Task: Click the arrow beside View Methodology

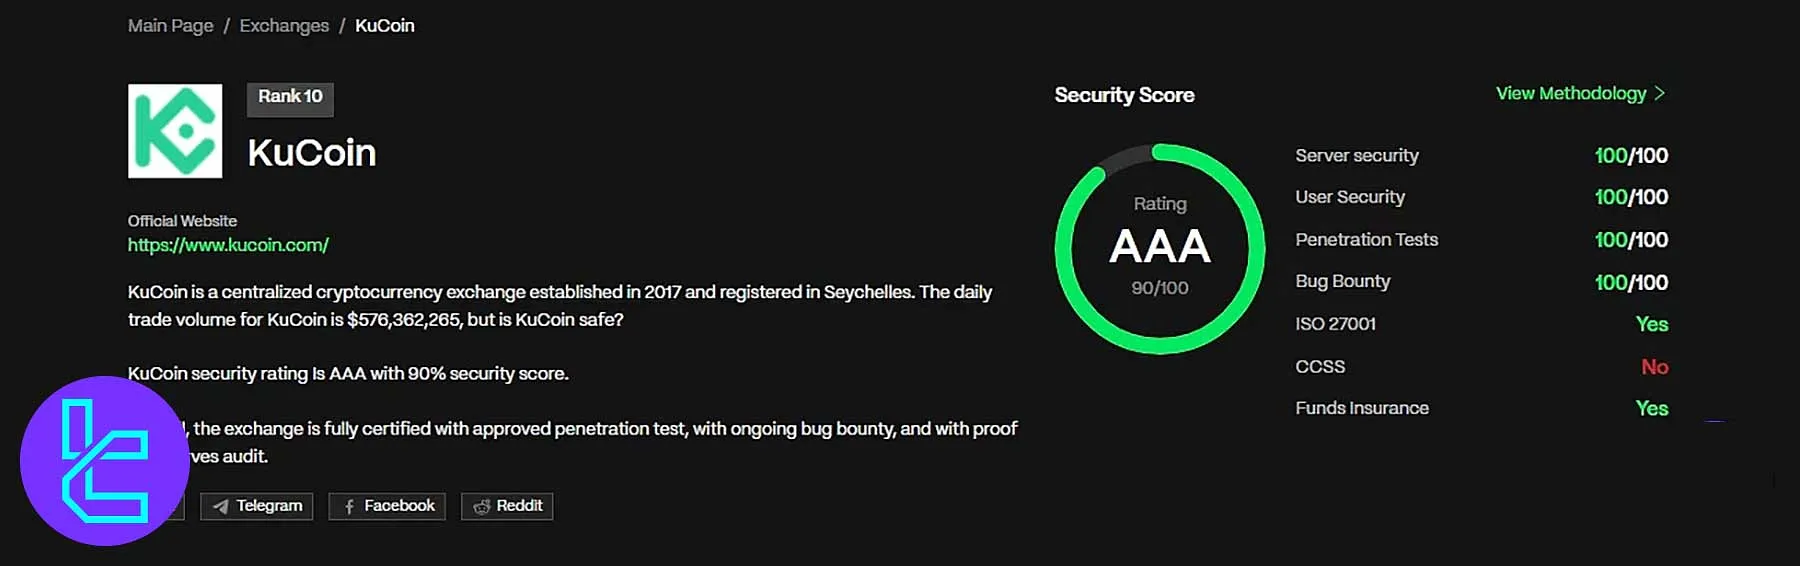Action: 1660,93
